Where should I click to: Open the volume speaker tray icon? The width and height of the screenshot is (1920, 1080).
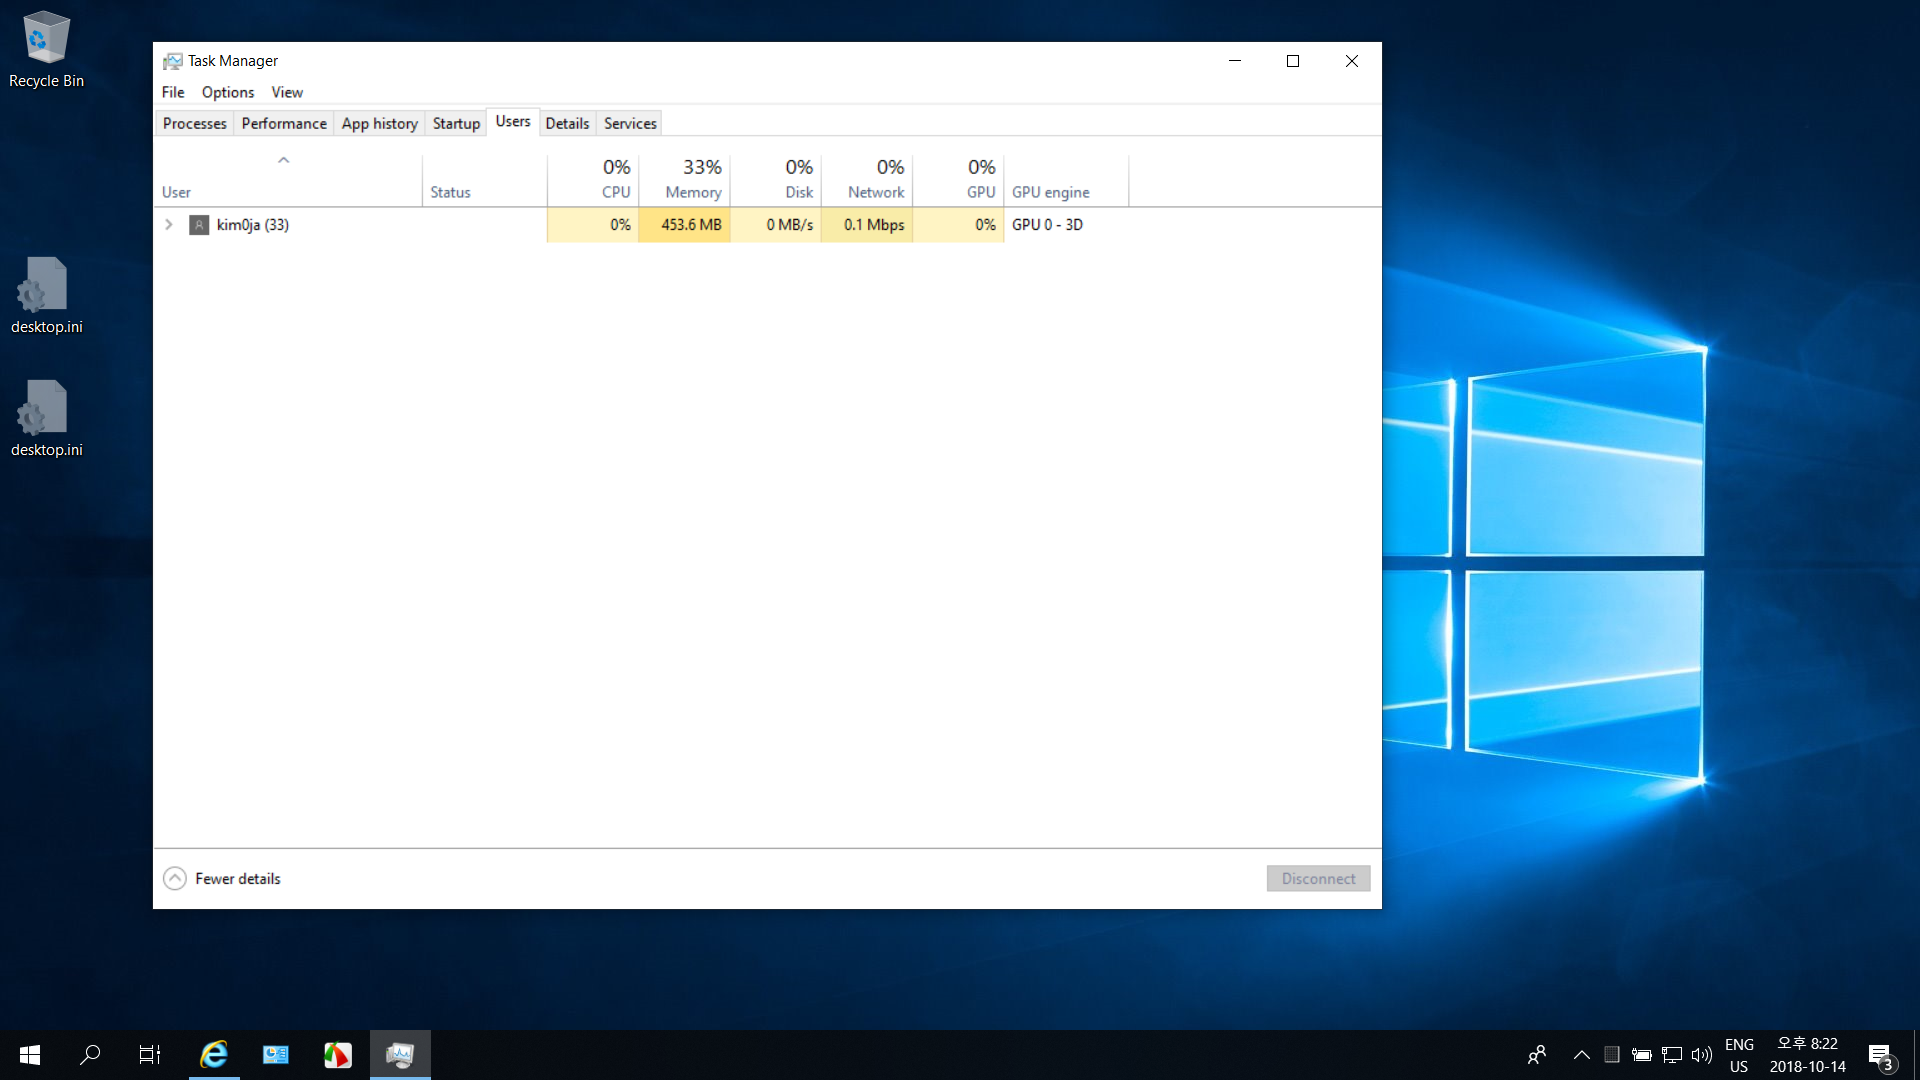(1702, 1055)
